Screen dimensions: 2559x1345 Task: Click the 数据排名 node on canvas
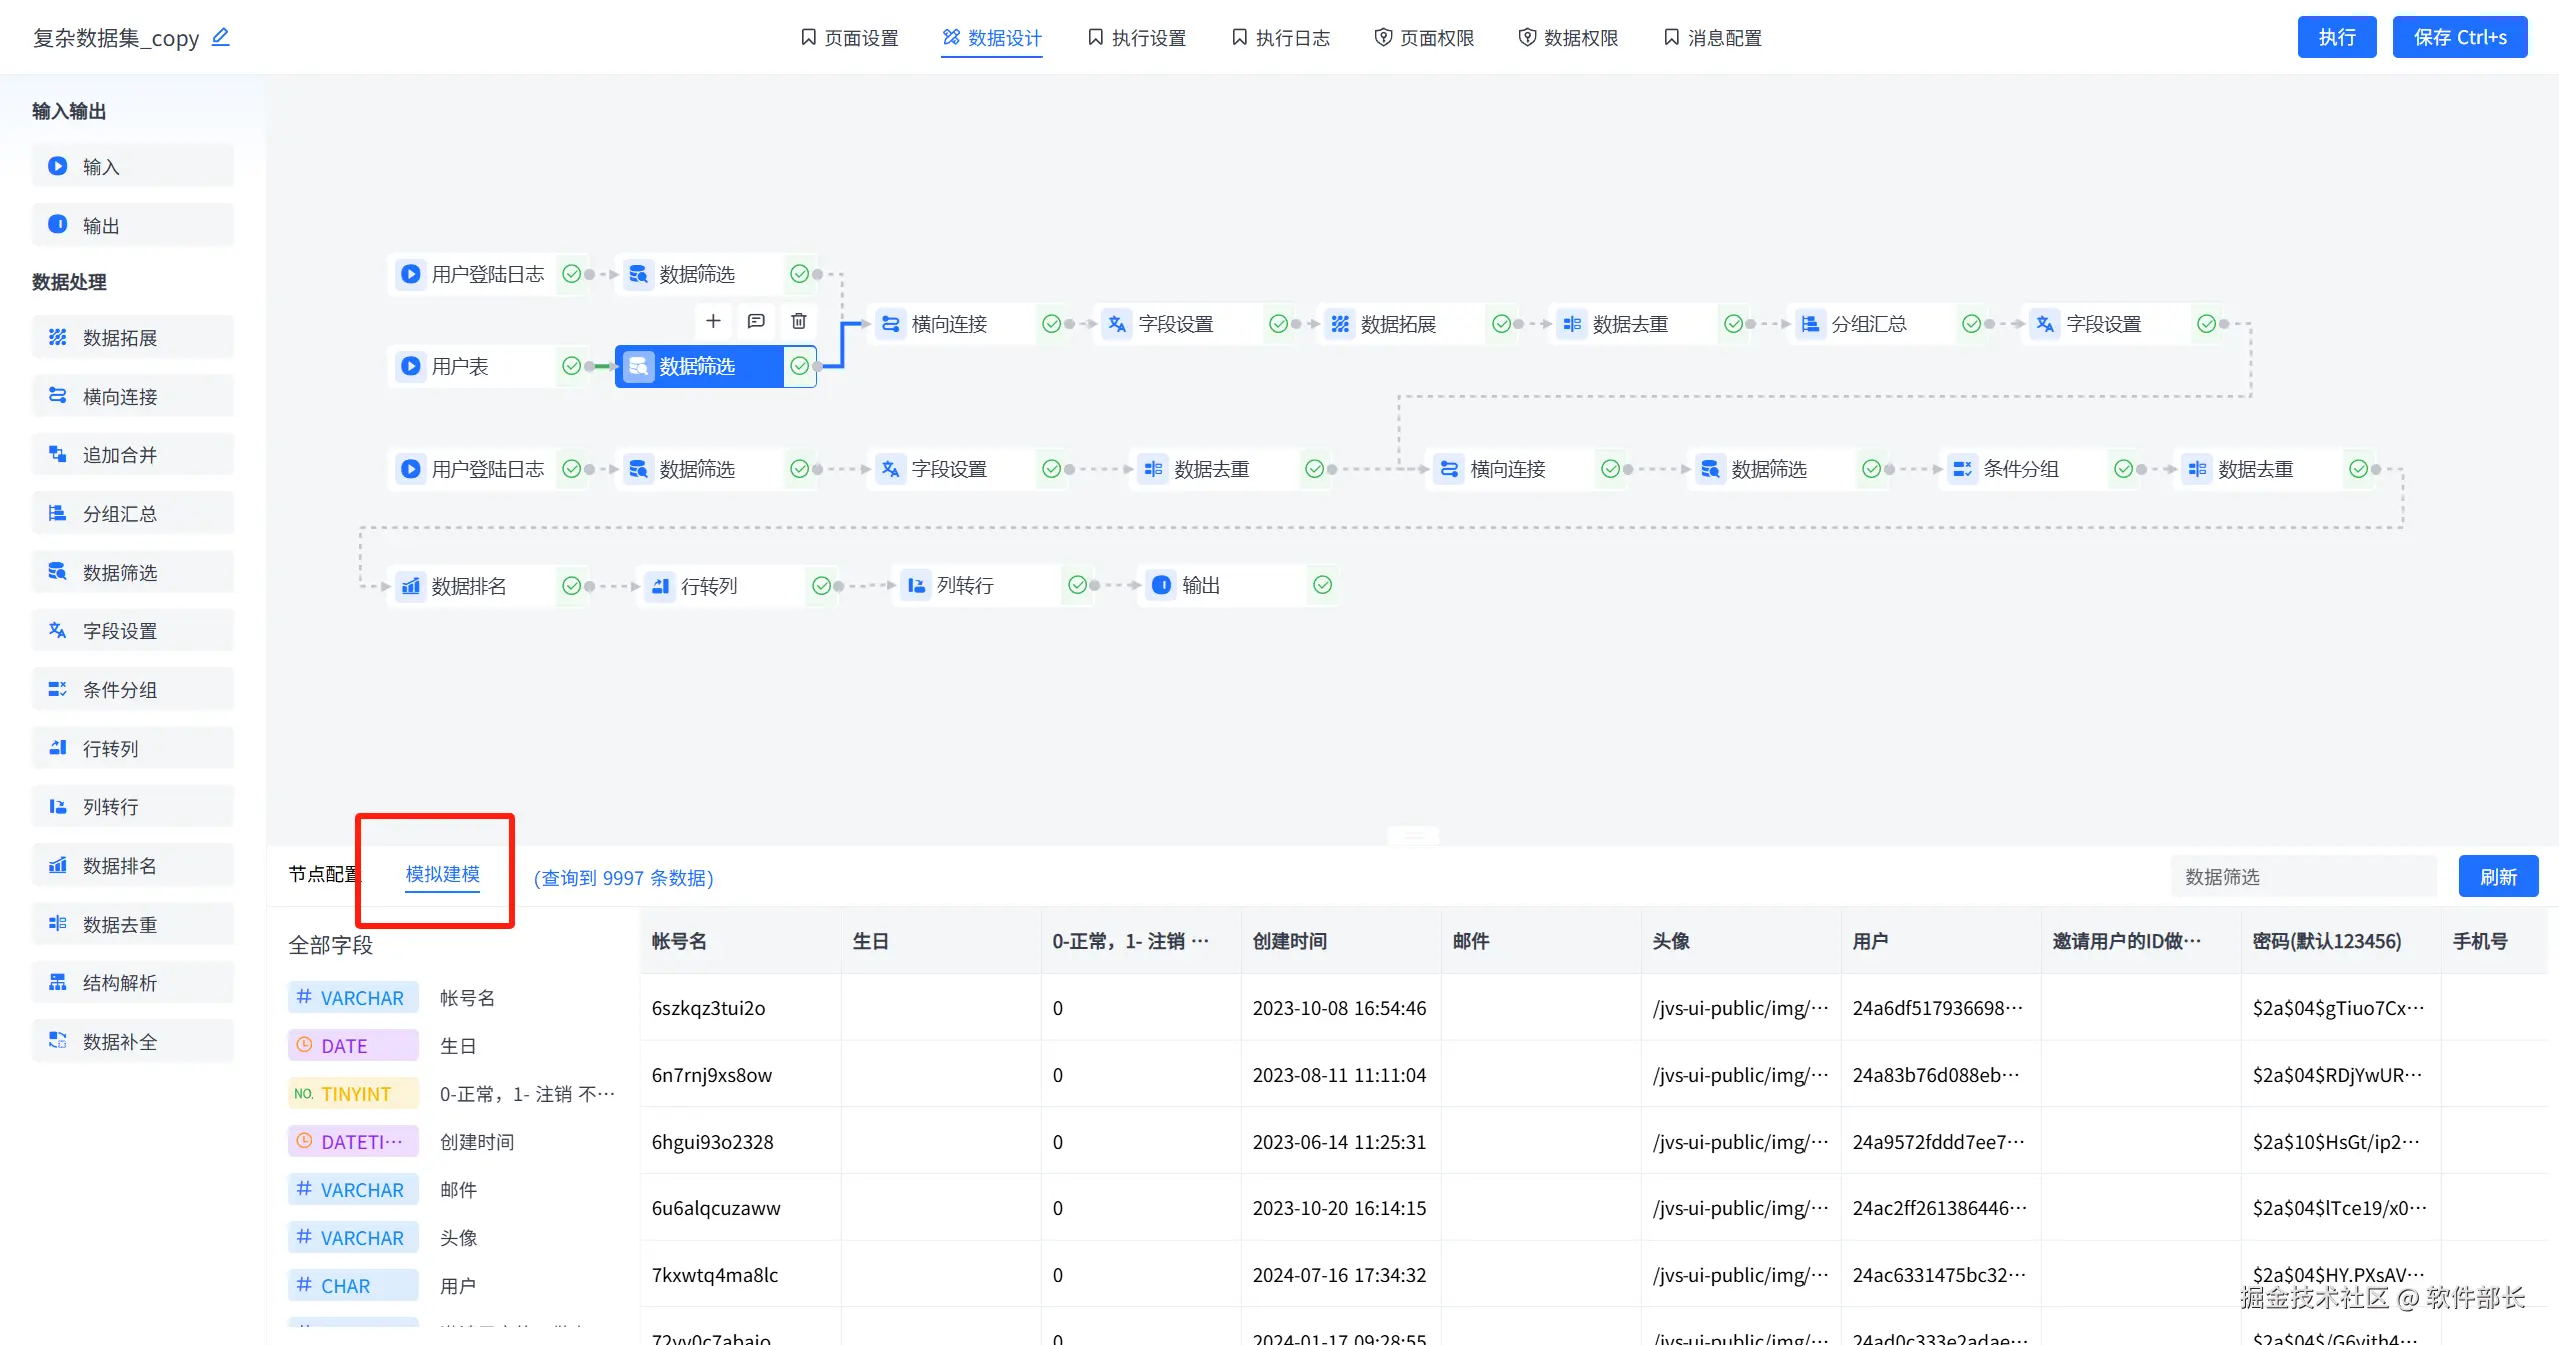[468, 586]
